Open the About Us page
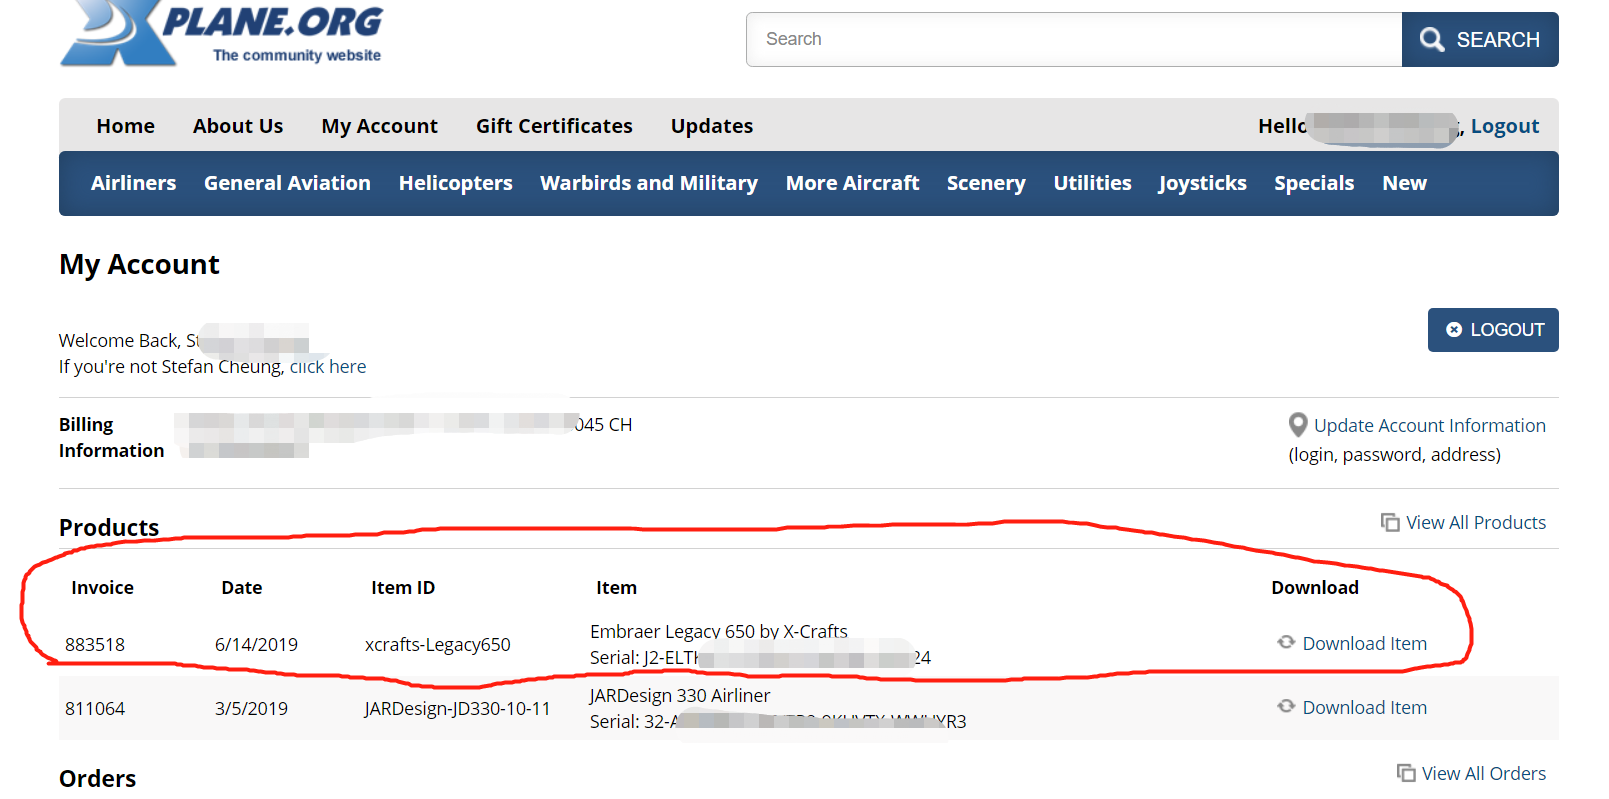1609x799 pixels. [238, 126]
